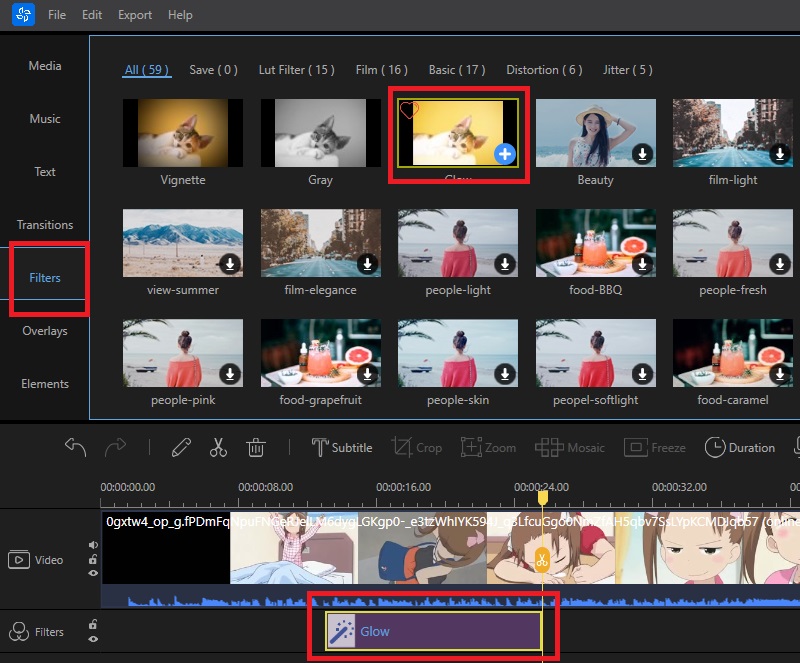Split the clip with the scissors tool
This screenshot has width=800, height=663.
tap(219, 447)
